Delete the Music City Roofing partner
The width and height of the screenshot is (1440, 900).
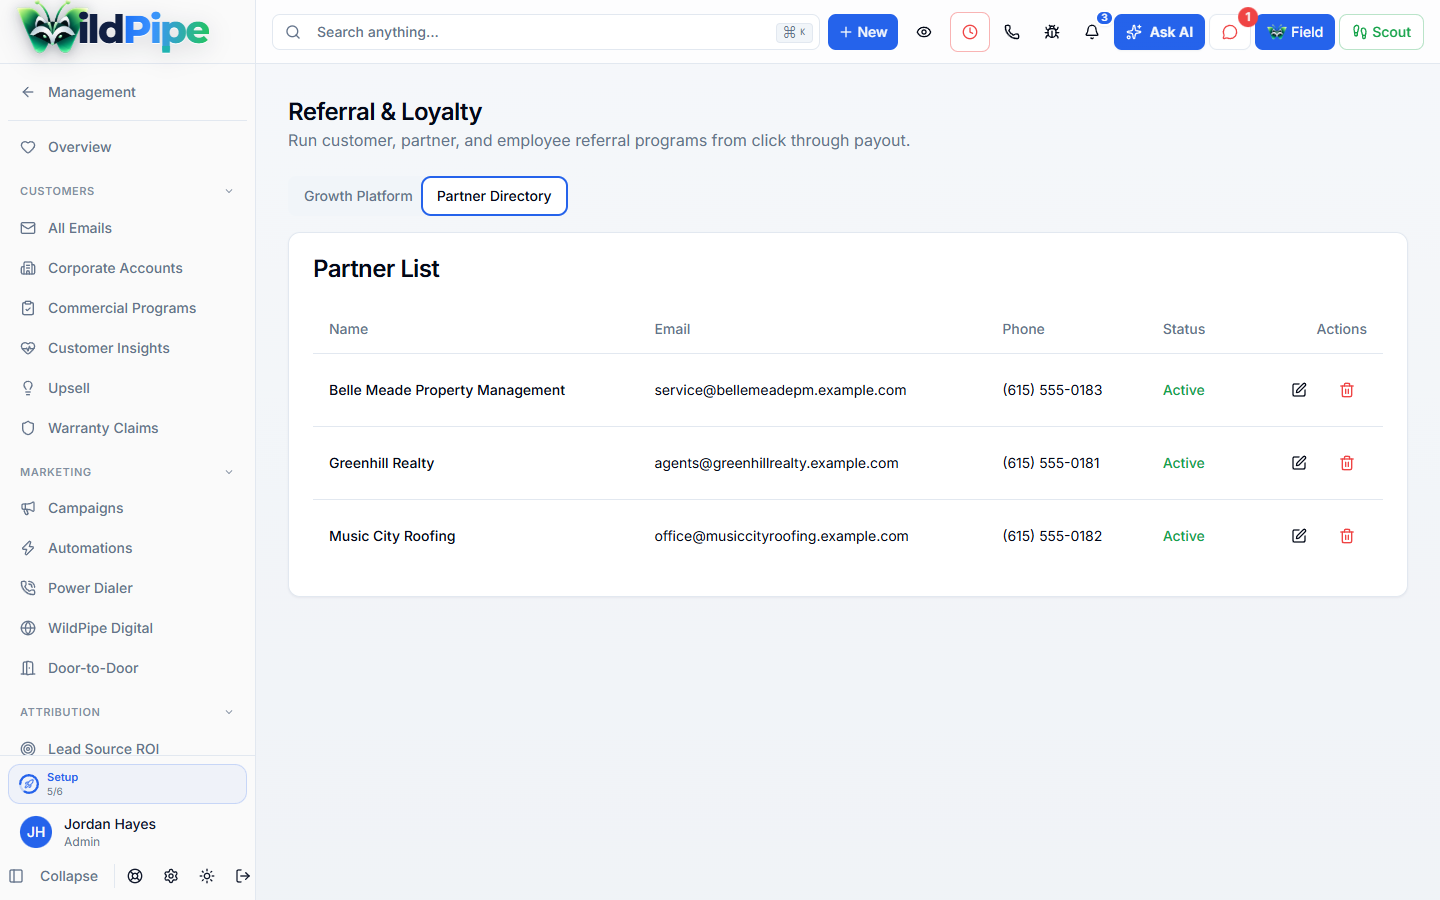click(x=1347, y=536)
